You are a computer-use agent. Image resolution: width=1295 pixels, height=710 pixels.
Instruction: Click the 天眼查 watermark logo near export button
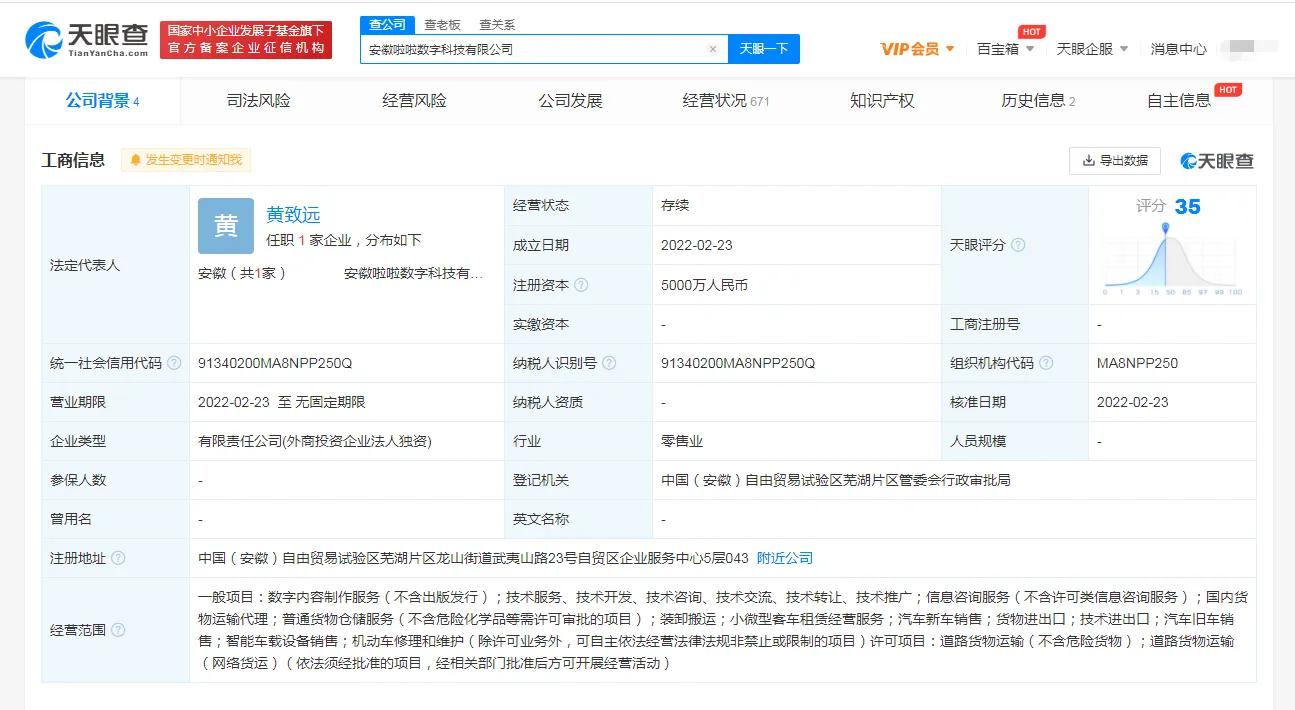click(x=1216, y=160)
